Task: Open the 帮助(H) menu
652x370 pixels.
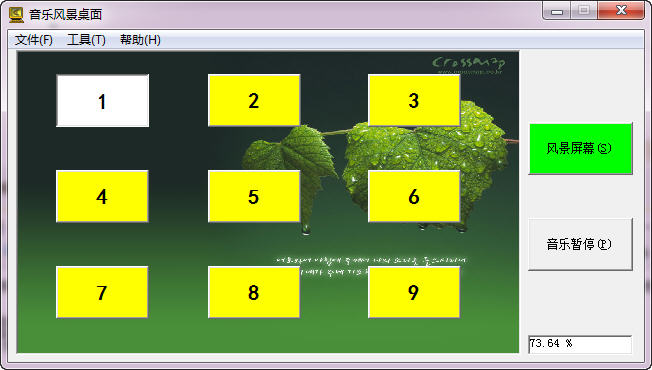Action: tap(140, 40)
